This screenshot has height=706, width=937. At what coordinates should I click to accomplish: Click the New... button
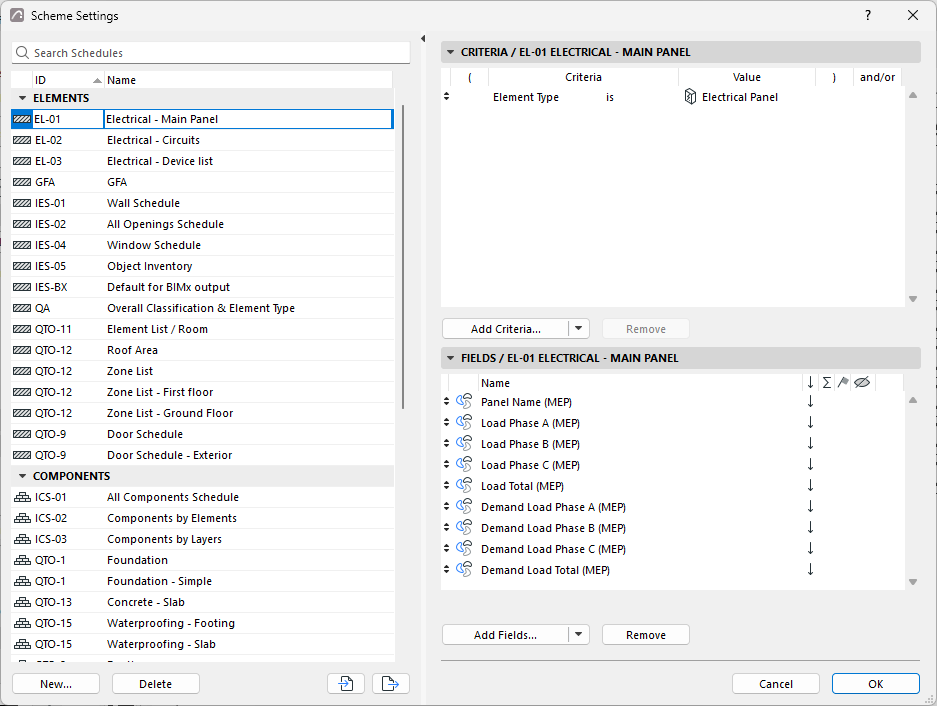[x=56, y=683]
